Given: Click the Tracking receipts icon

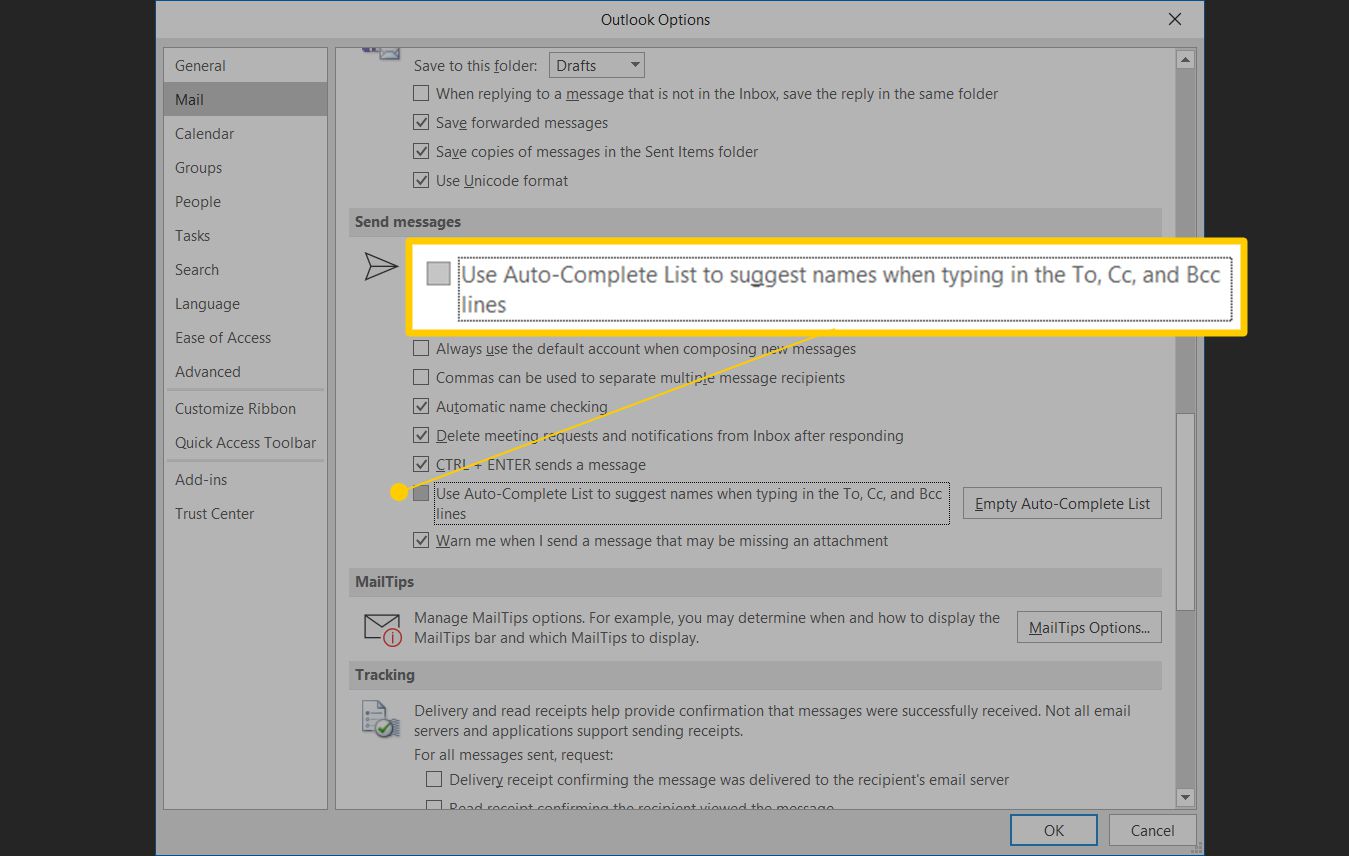Looking at the screenshot, I should [381, 720].
